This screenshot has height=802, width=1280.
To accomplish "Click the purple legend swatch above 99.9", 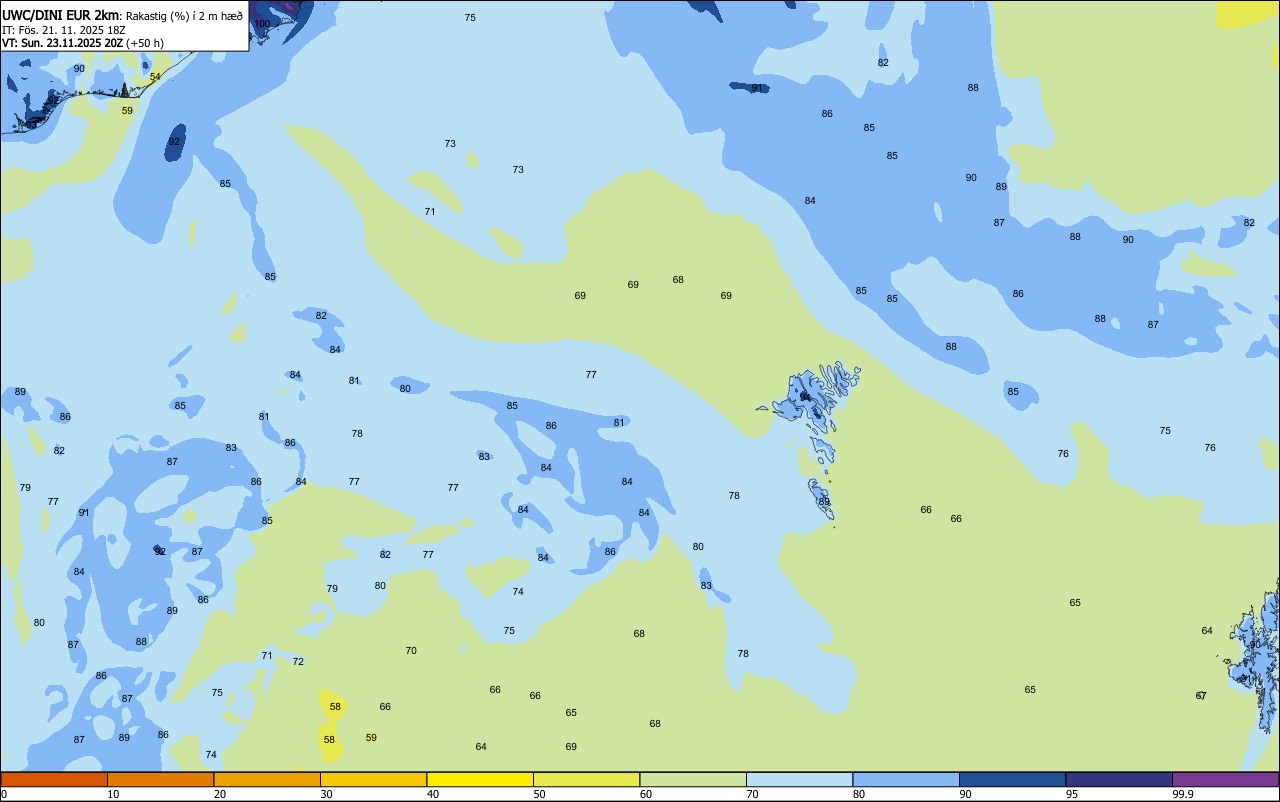I will coord(1225,779).
